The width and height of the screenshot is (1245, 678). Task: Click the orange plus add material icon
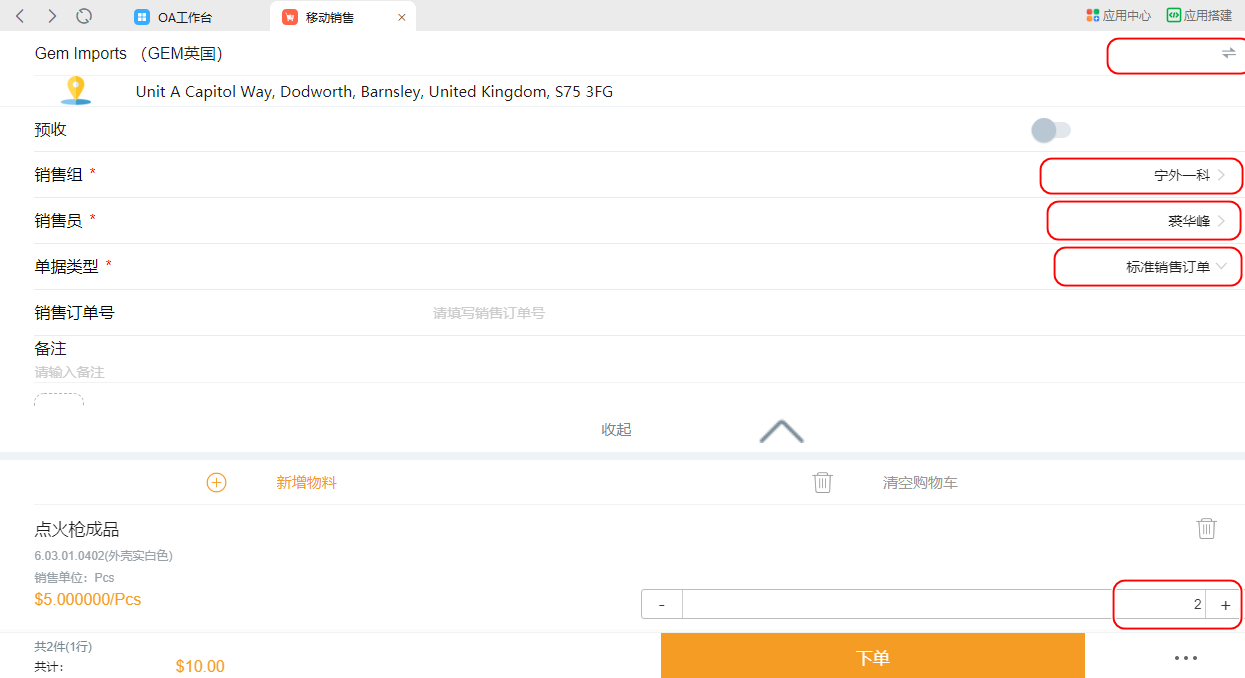click(217, 482)
